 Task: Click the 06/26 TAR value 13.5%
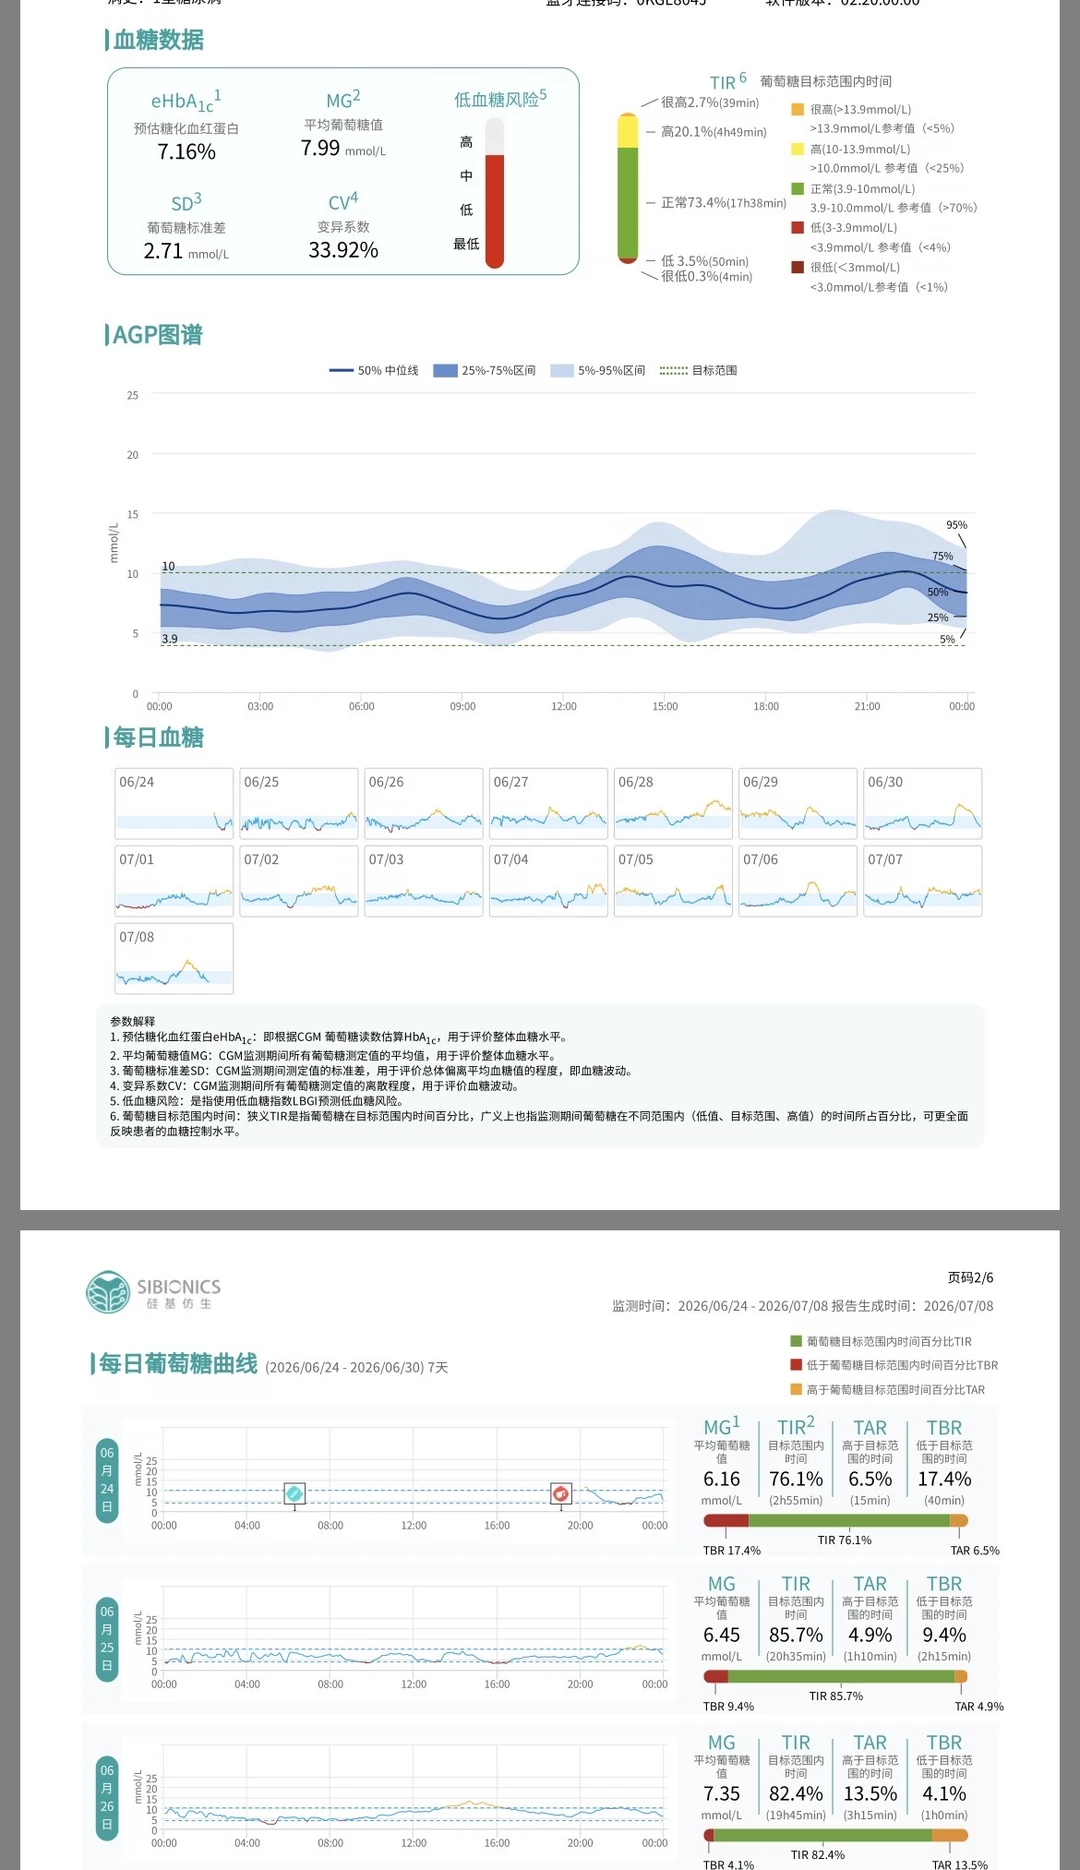[870, 1794]
